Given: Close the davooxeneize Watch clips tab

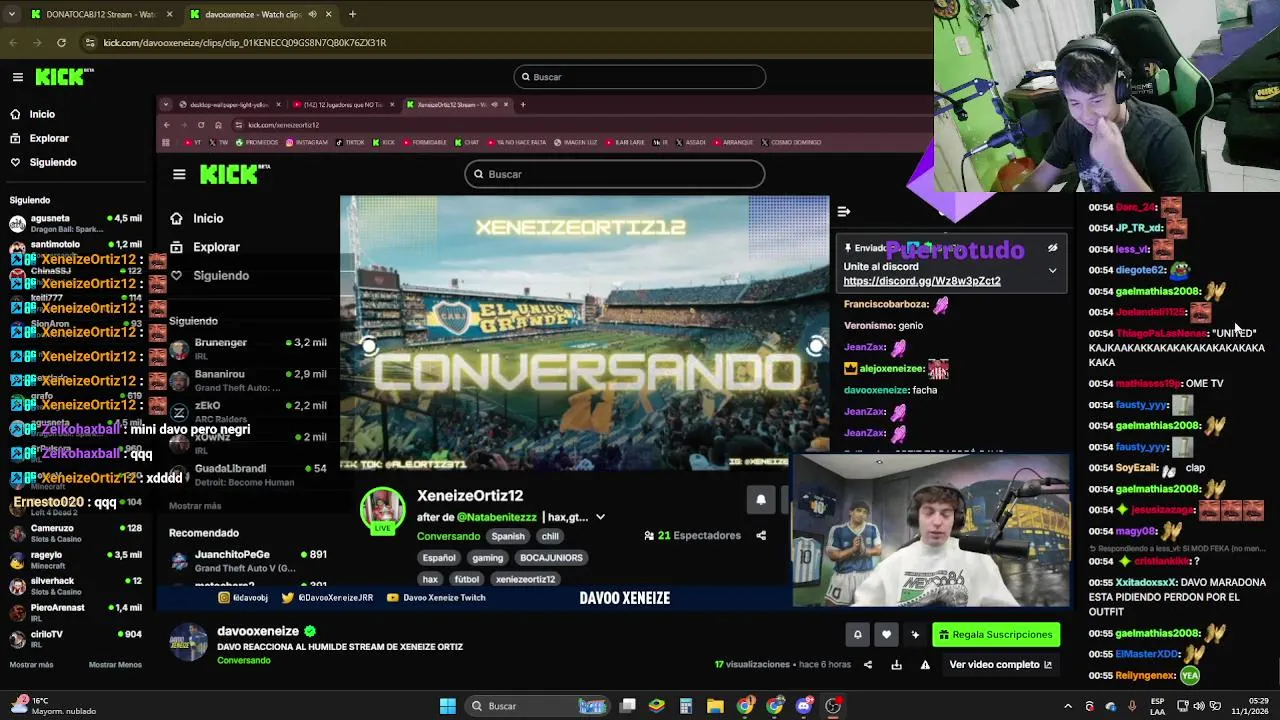Looking at the screenshot, I should (x=328, y=14).
